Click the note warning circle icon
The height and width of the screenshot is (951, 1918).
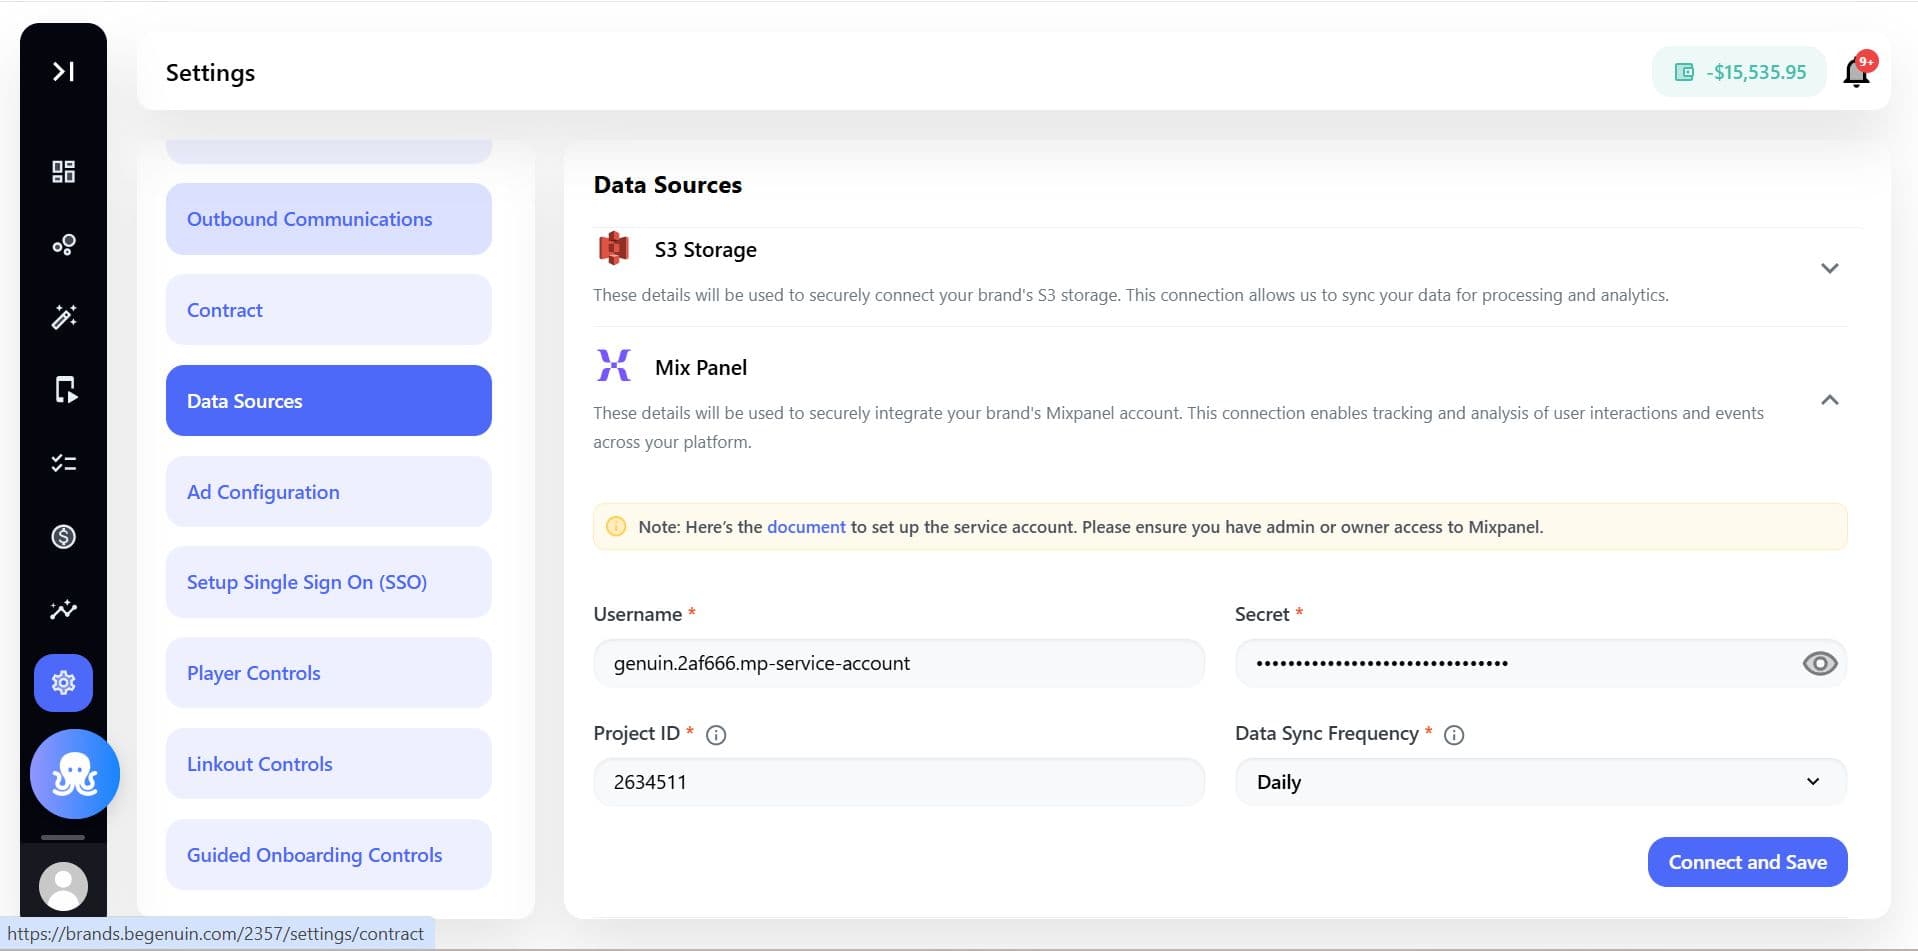point(616,527)
